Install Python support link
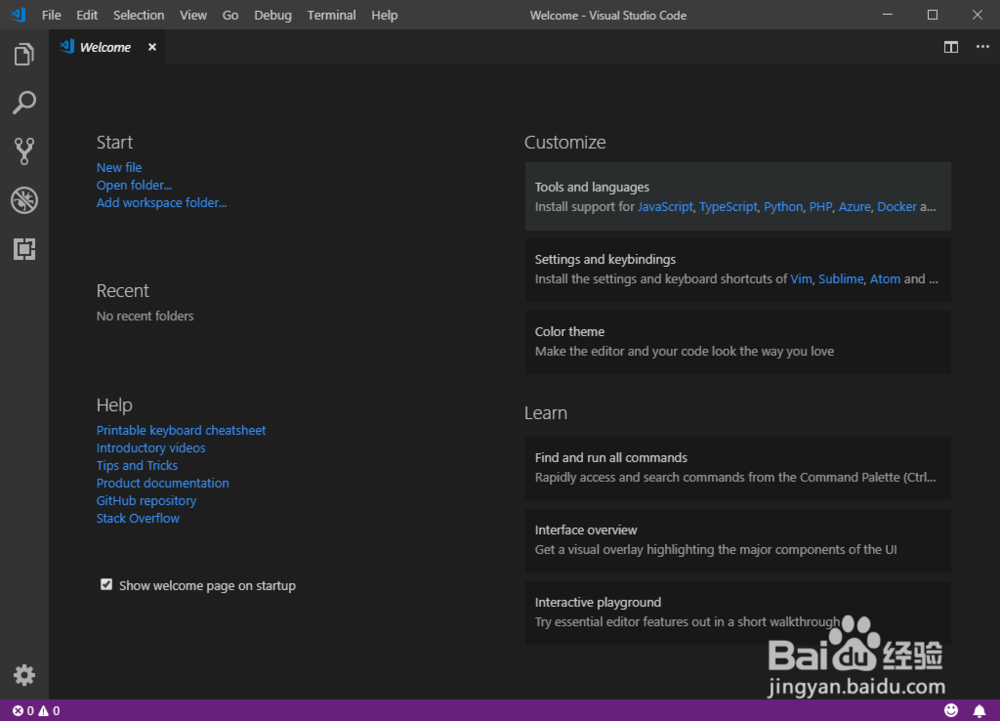The width and height of the screenshot is (1000, 721). [783, 207]
